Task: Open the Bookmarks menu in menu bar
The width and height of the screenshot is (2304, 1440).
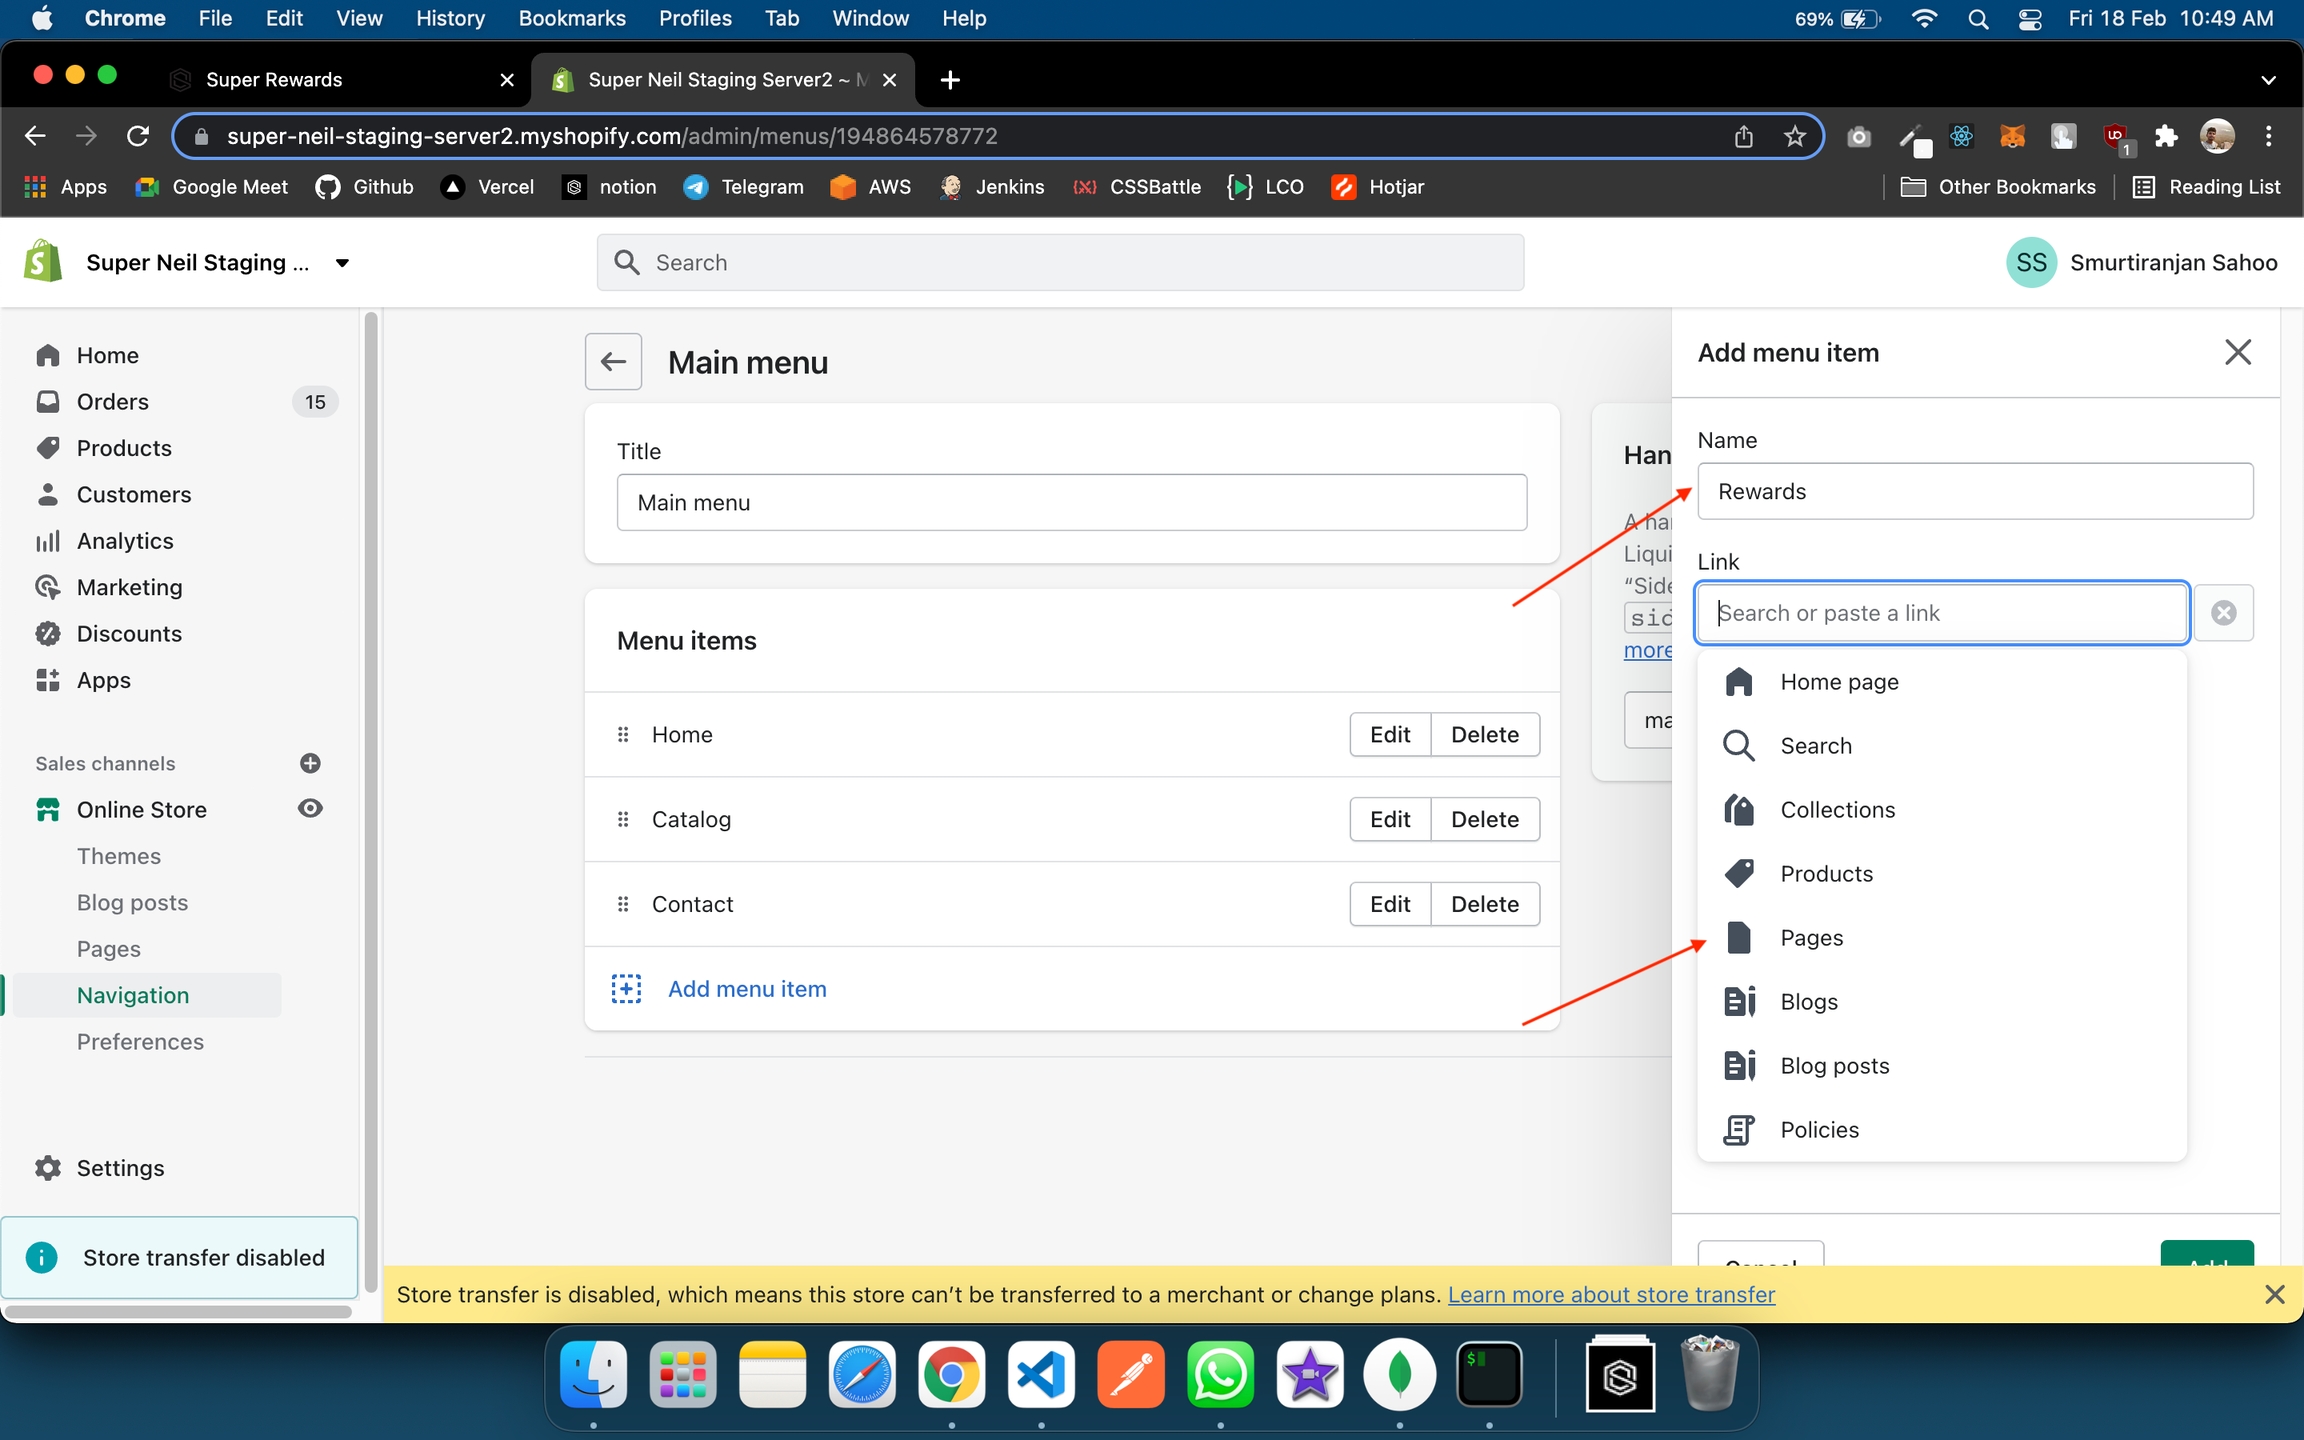Action: coord(571,18)
